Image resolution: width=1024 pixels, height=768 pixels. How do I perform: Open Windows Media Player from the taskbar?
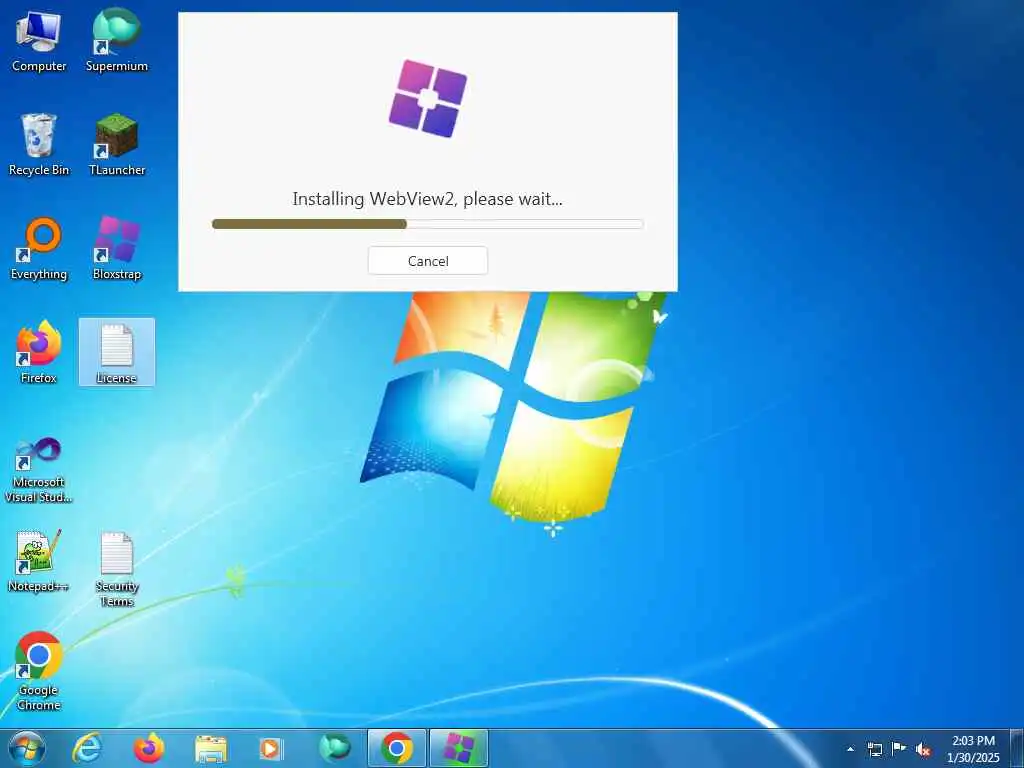pos(272,748)
